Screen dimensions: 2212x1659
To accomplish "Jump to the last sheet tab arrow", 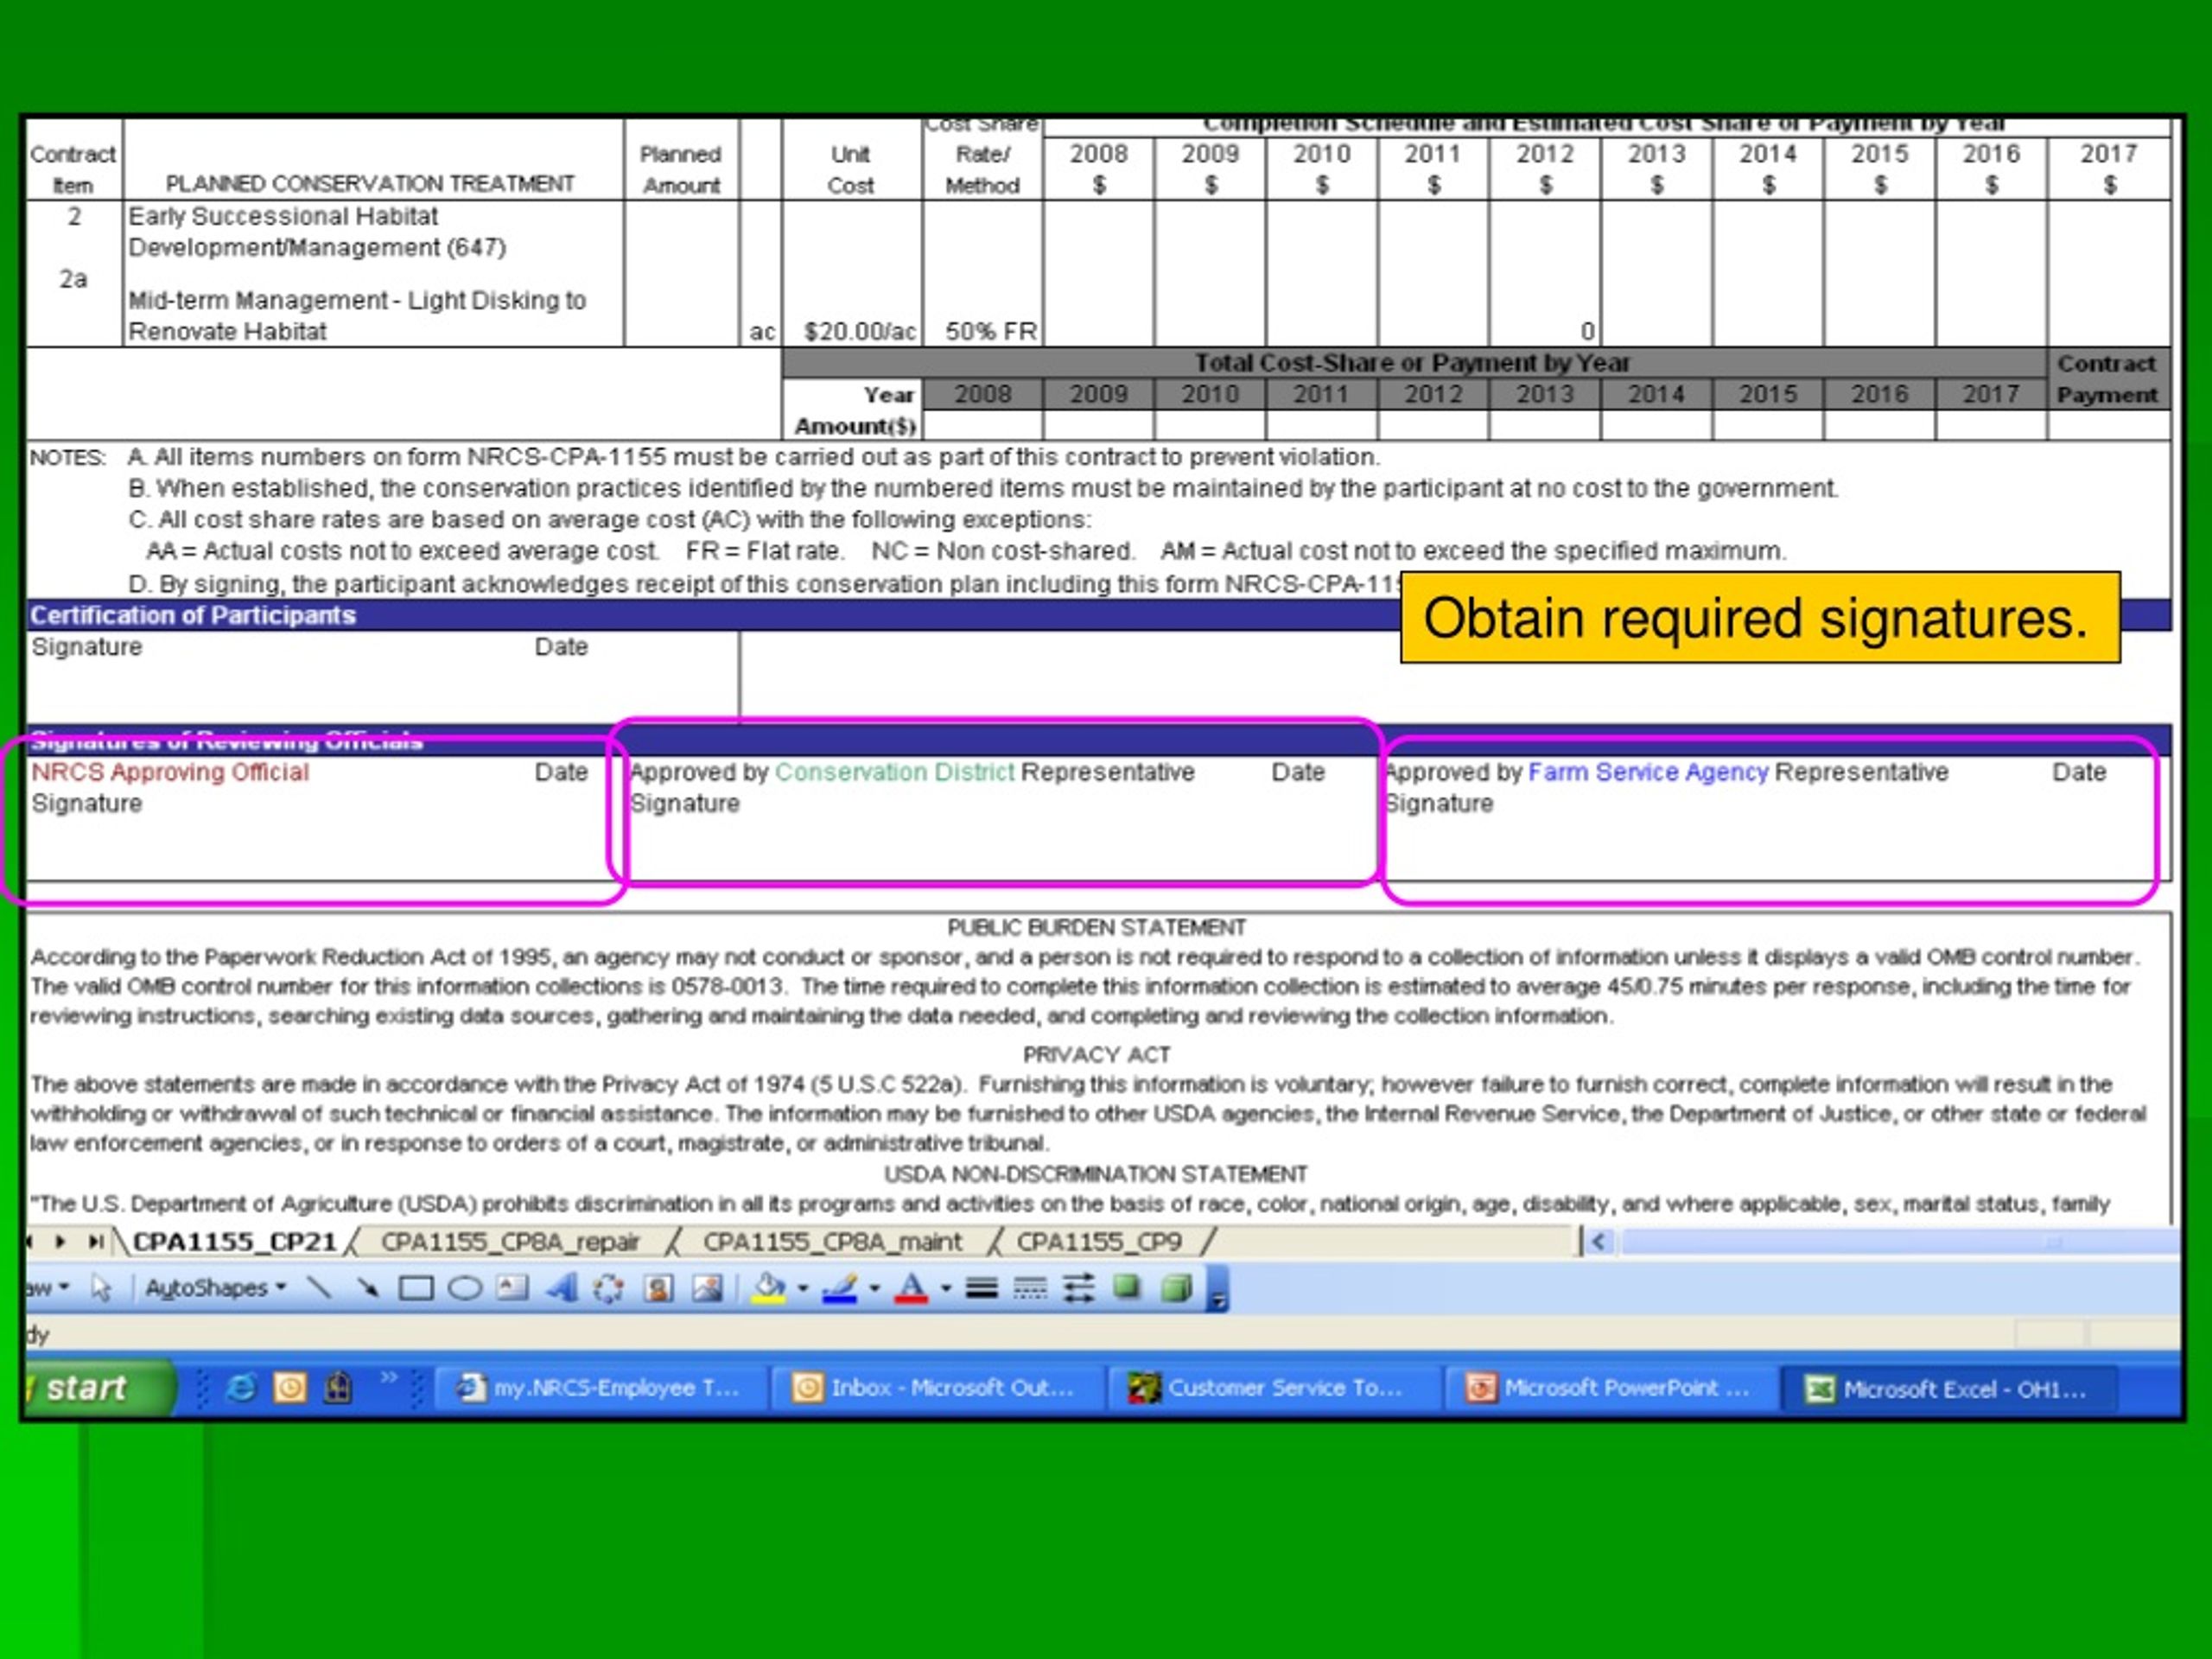I will 95,1241.
